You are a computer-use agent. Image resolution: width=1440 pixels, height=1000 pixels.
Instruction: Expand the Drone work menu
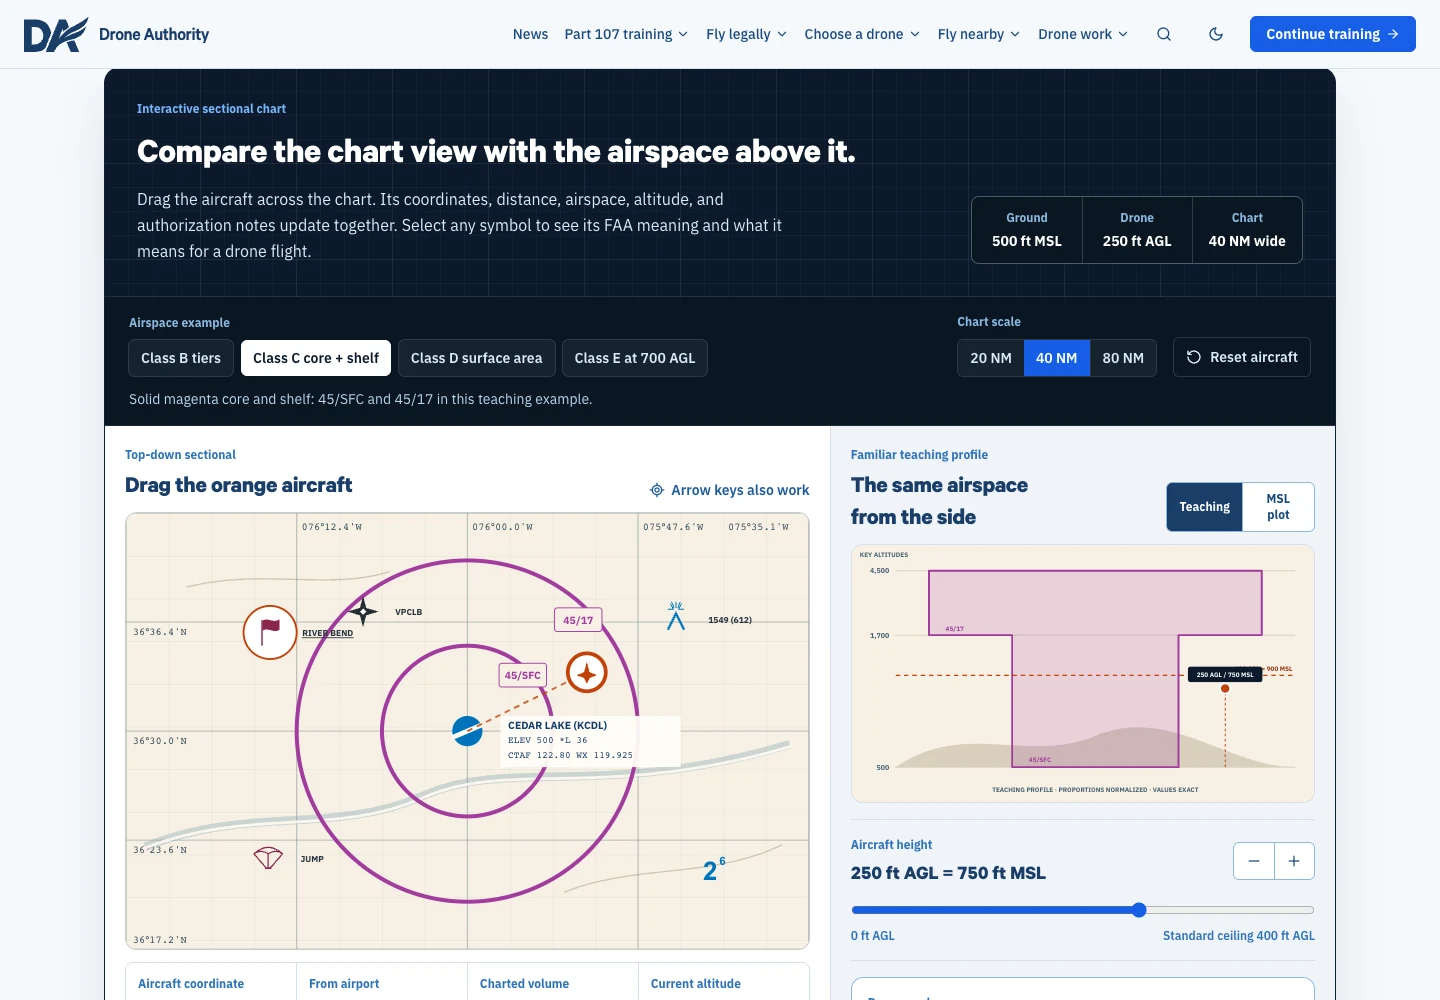(1083, 34)
